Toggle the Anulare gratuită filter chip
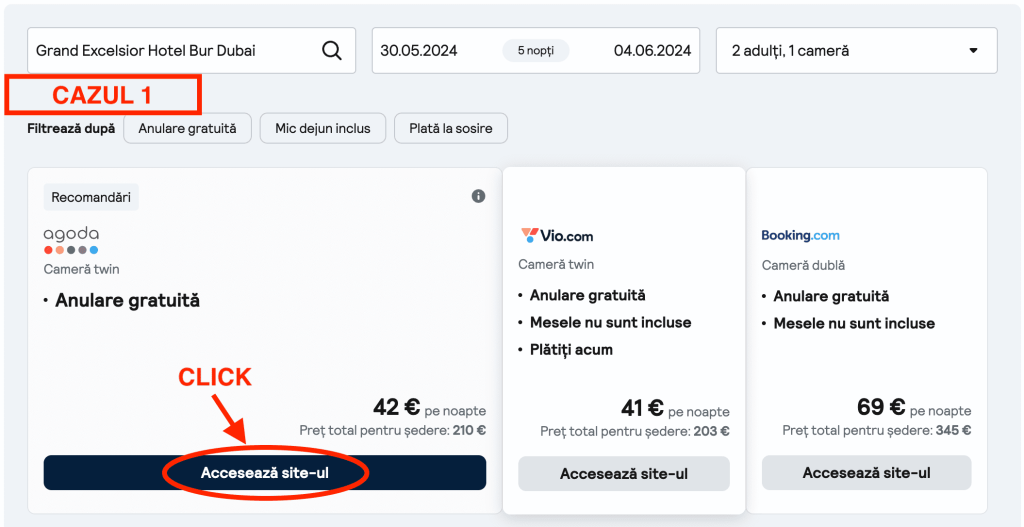Image resolution: width=1024 pixels, height=527 pixels. click(187, 128)
